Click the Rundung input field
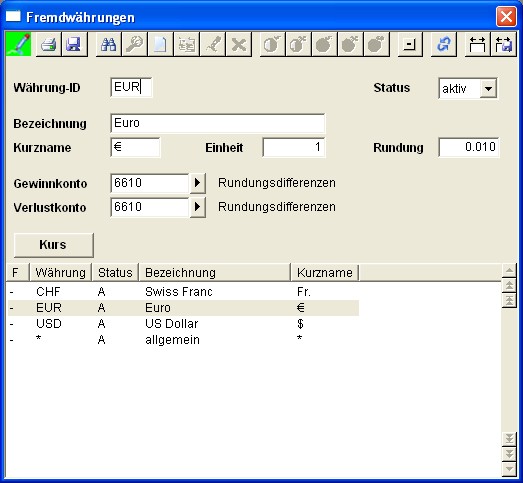 coord(469,147)
